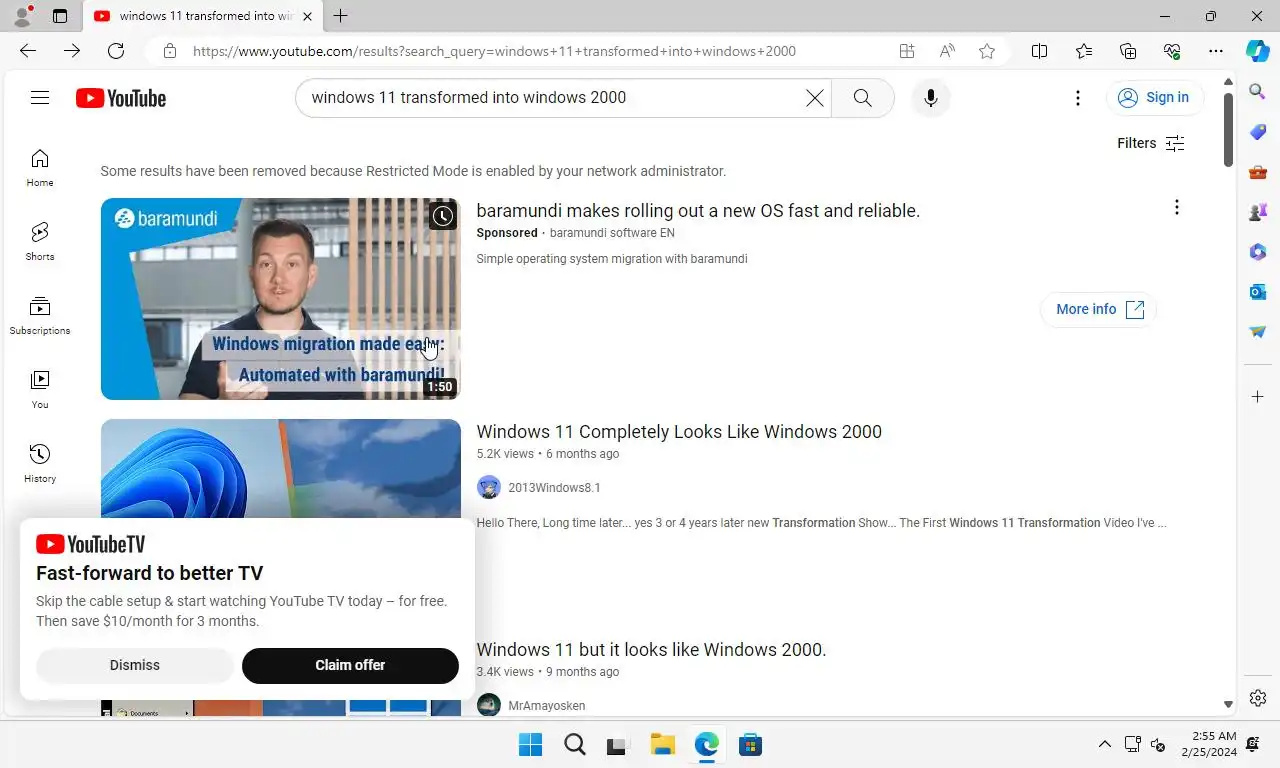
Task: Click the page vertical scrollbar thumb
Action: click(x=1228, y=130)
